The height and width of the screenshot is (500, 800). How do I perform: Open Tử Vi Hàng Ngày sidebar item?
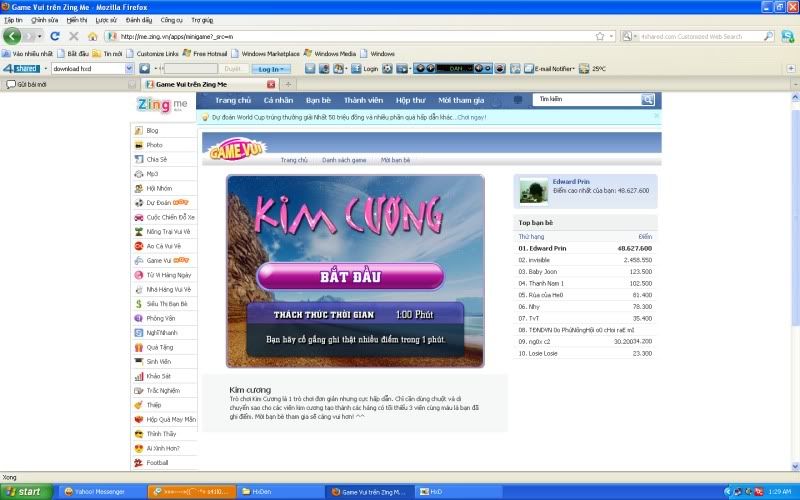168,275
